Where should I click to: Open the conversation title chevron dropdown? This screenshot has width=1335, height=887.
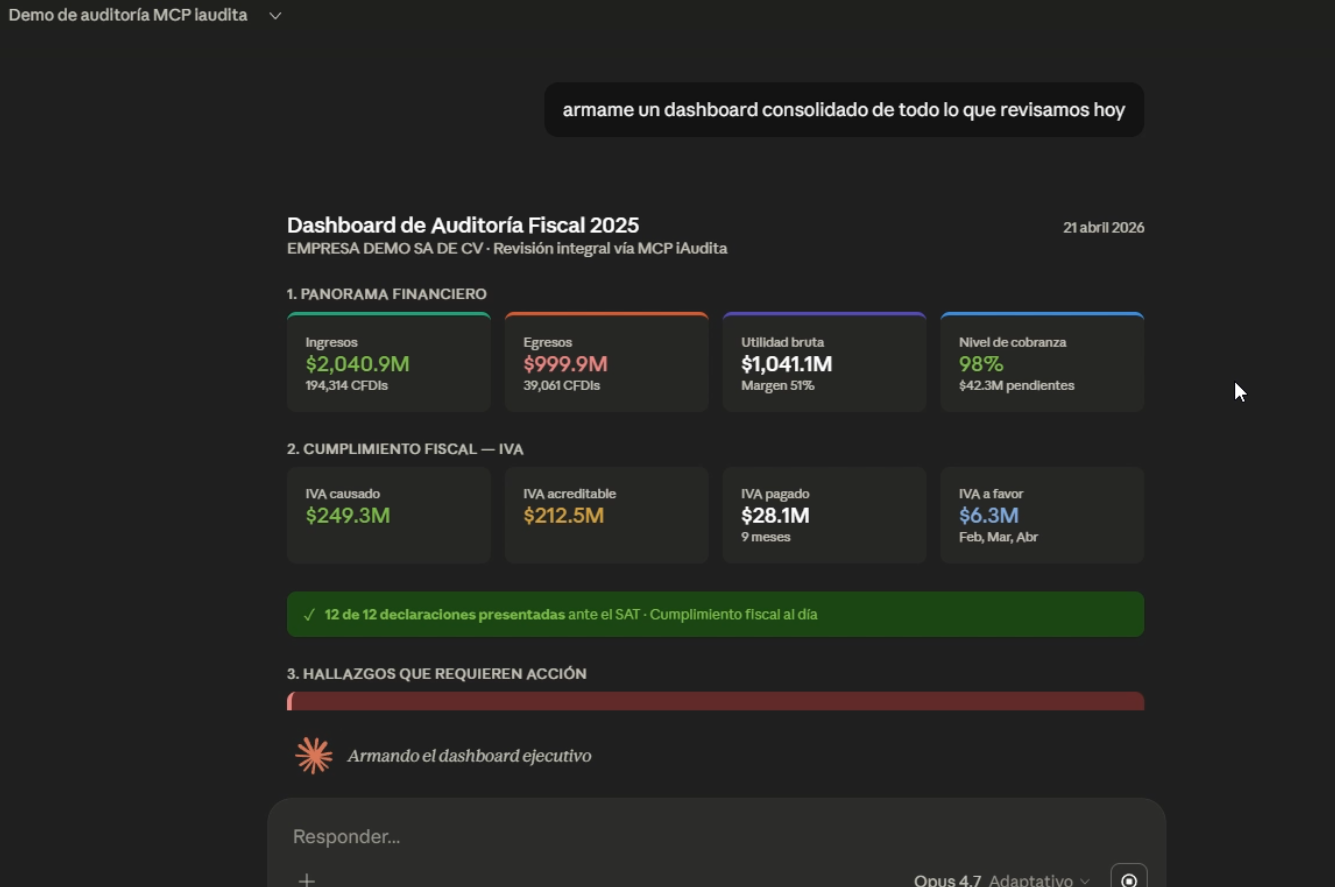coord(275,16)
